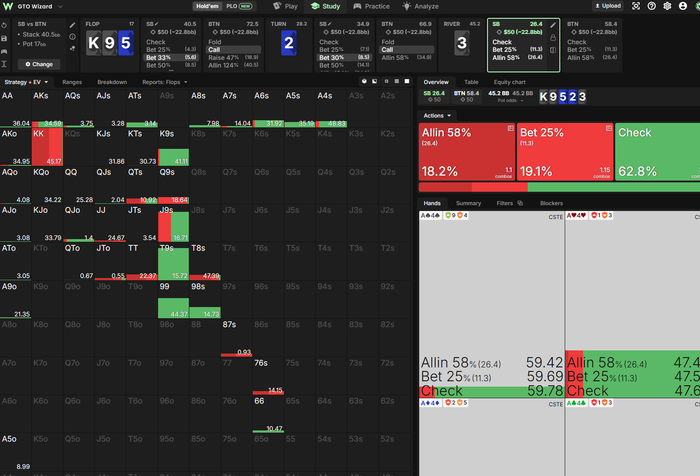This screenshot has width=700, height=476.
Task: Switch game type to PLO
Action: point(239,6)
